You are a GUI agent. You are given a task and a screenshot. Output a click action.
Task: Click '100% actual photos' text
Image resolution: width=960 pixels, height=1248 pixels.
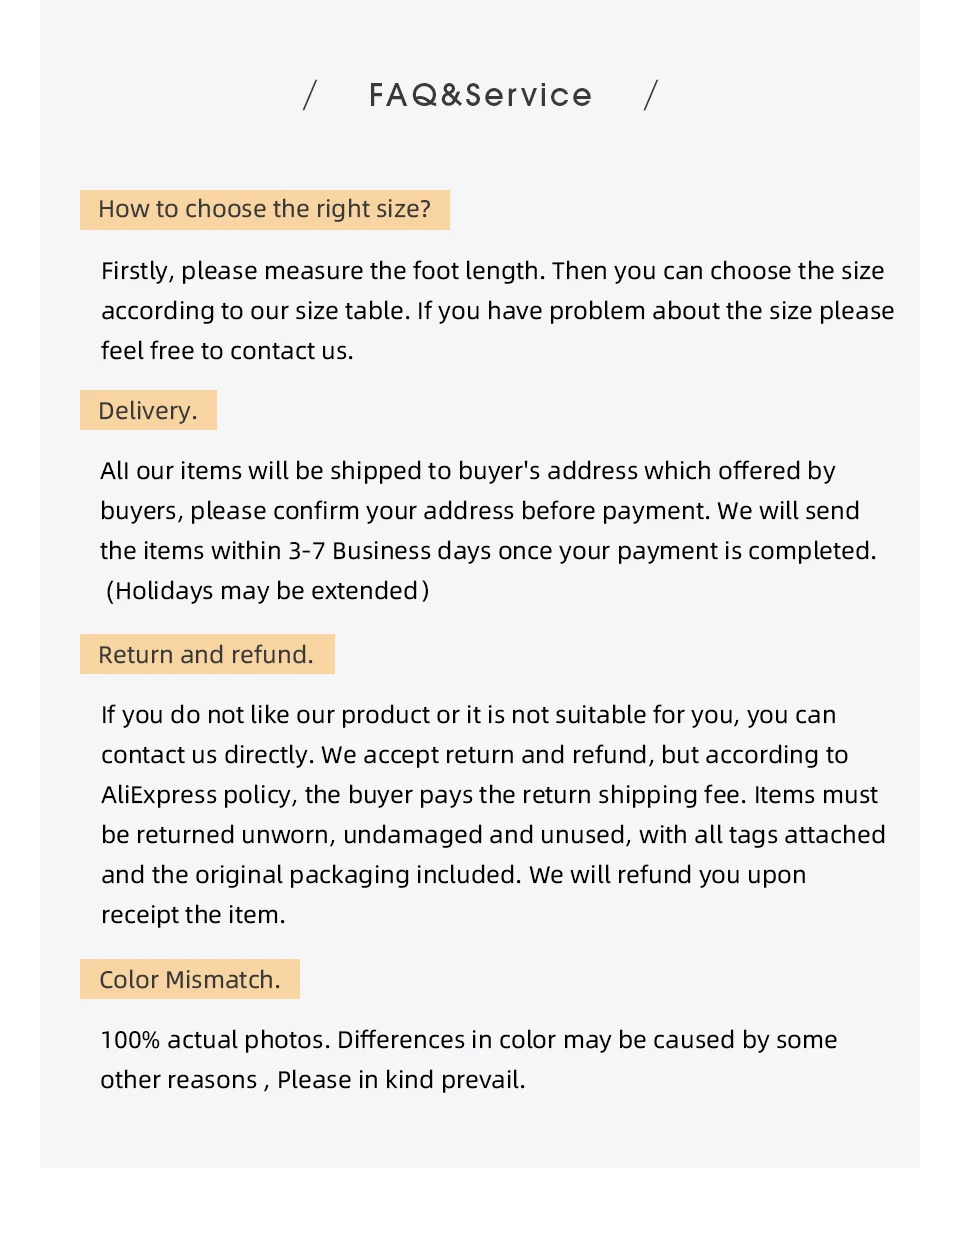tap(214, 1040)
